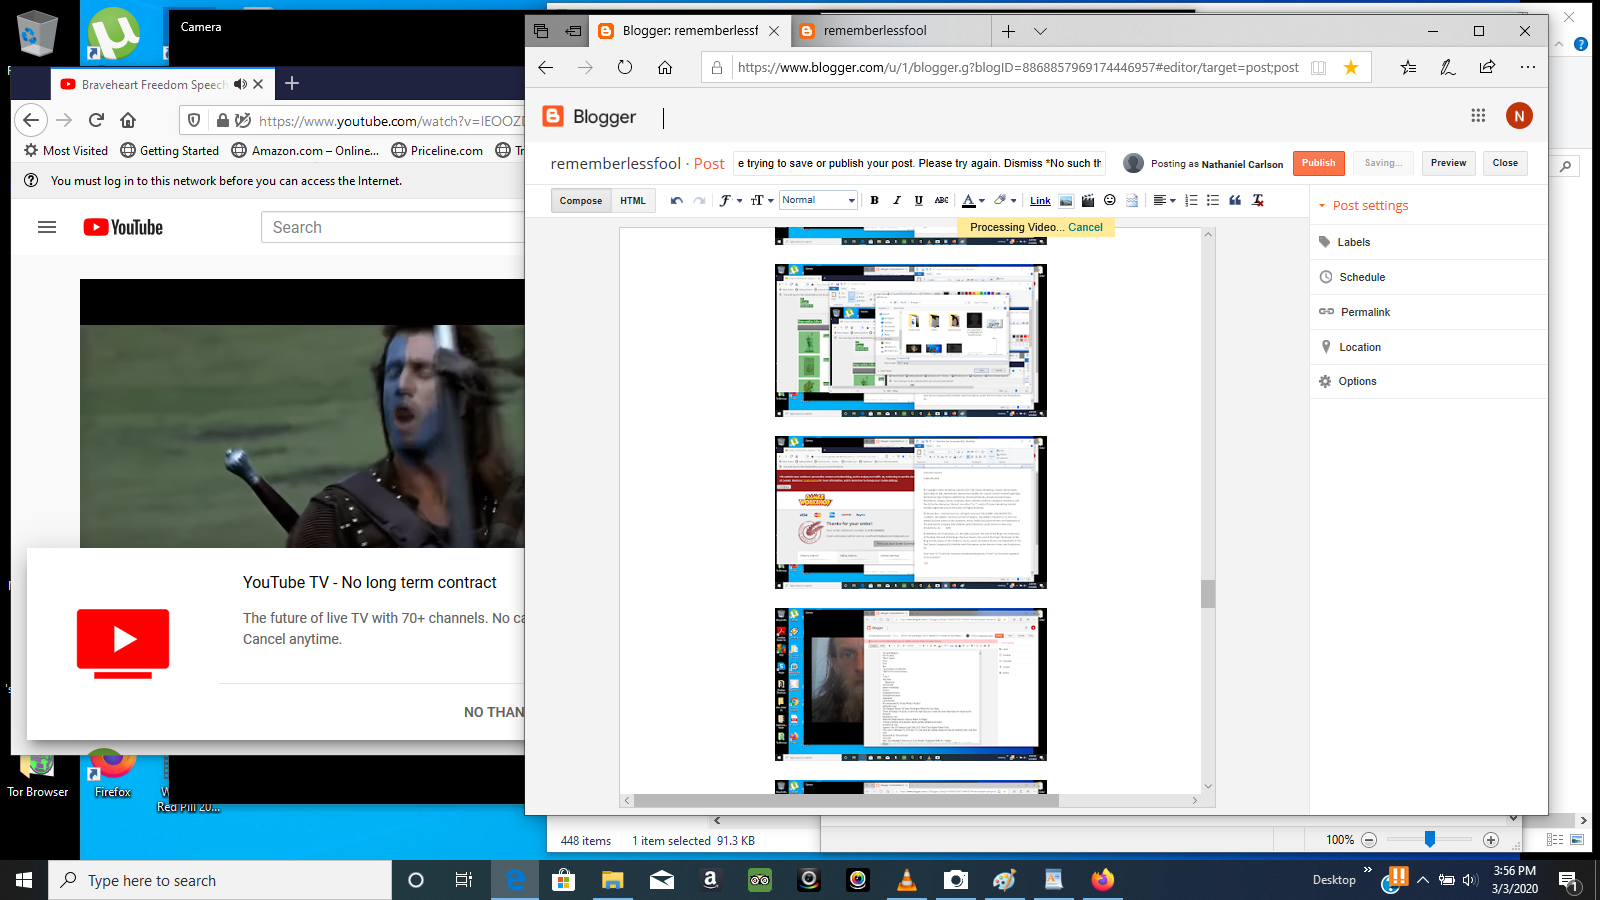
Task: Open the N account avatar in Blogger
Action: point(1519,116)
